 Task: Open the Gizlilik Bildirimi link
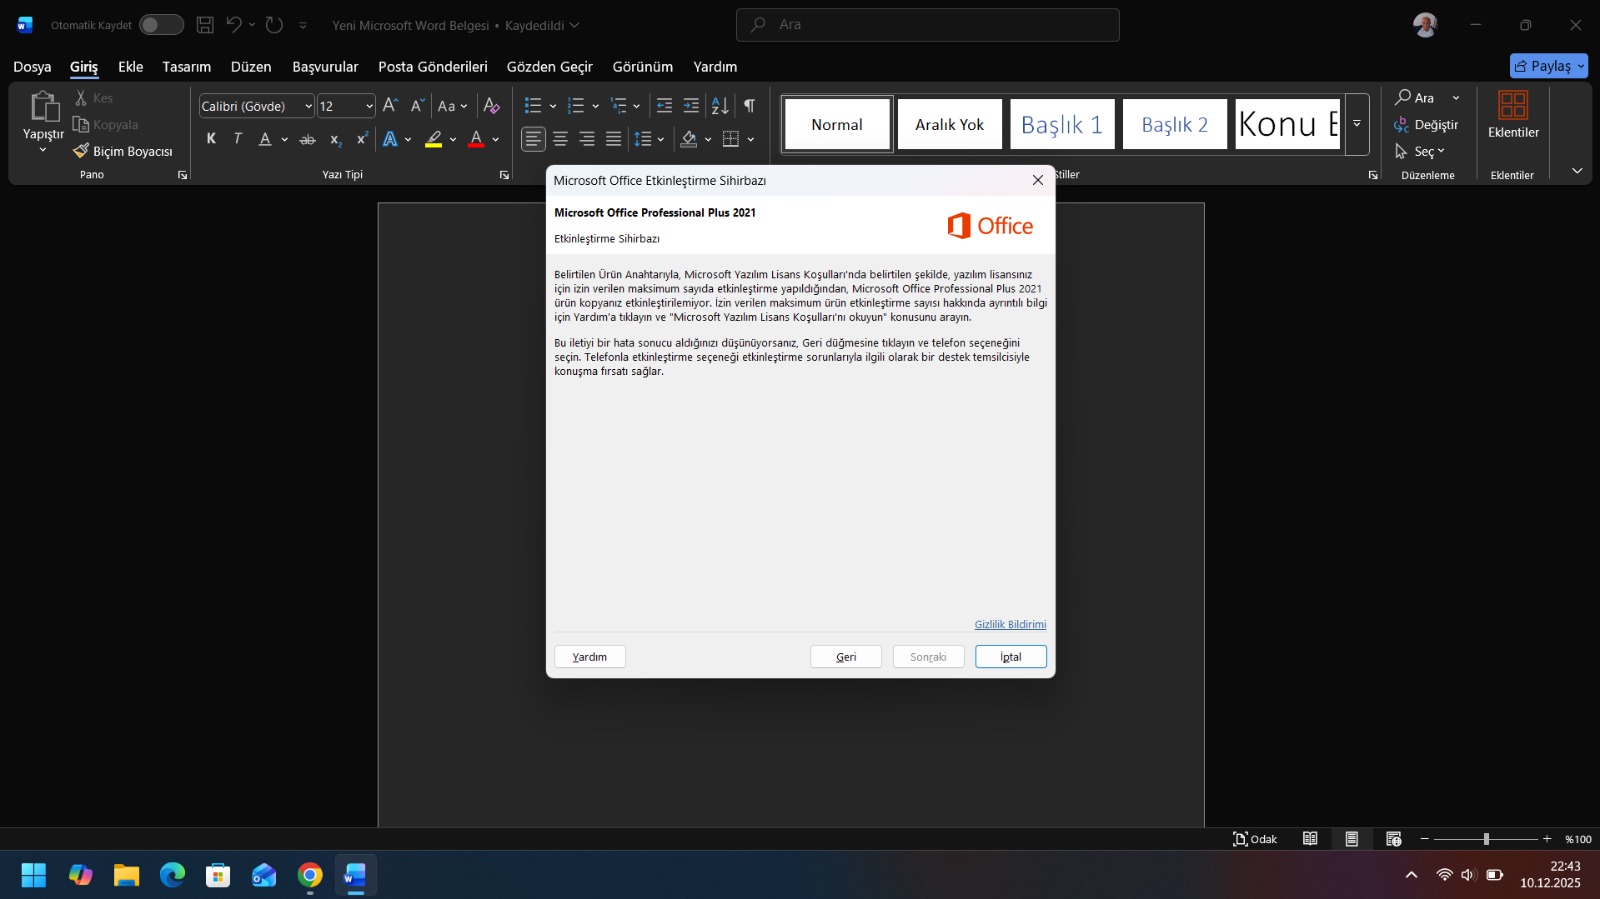[x=1011, y=624]
